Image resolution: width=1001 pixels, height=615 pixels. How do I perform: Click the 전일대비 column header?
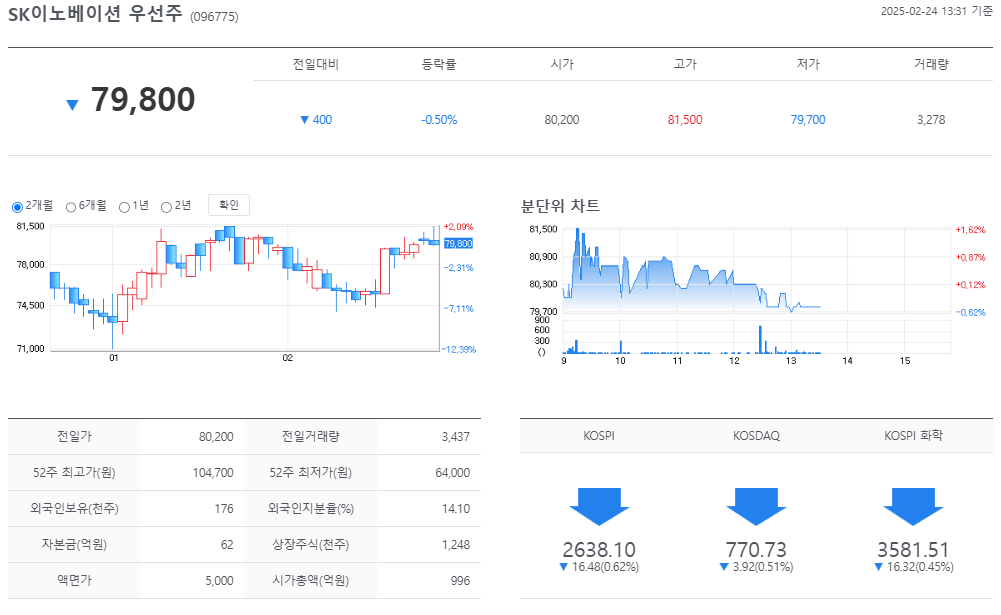coord(315,64)
